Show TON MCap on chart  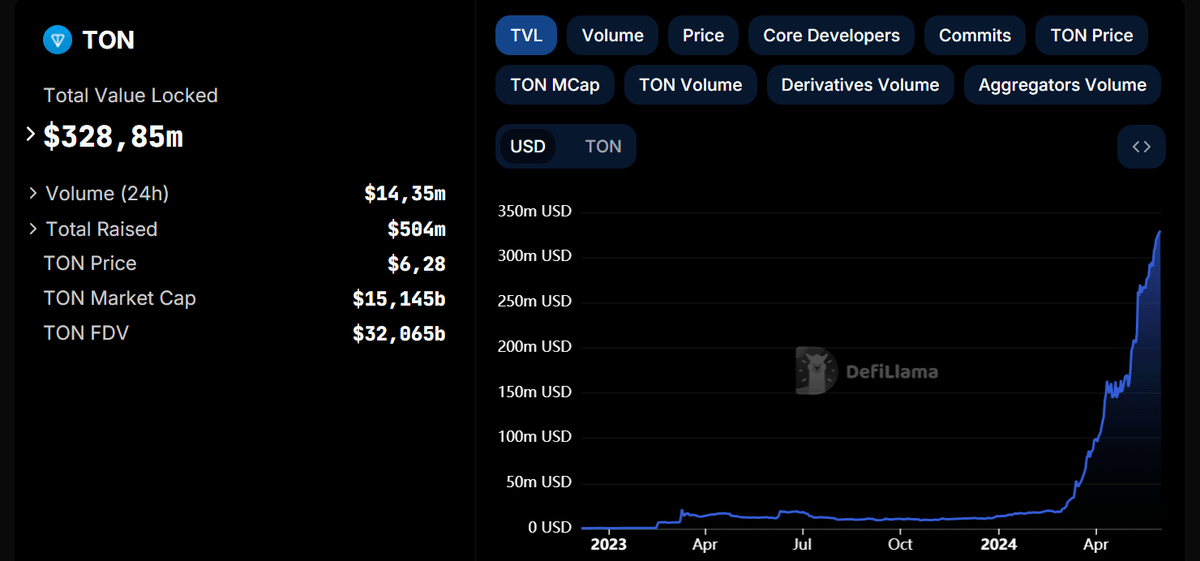pyautogui.click(x=555, y=85)
